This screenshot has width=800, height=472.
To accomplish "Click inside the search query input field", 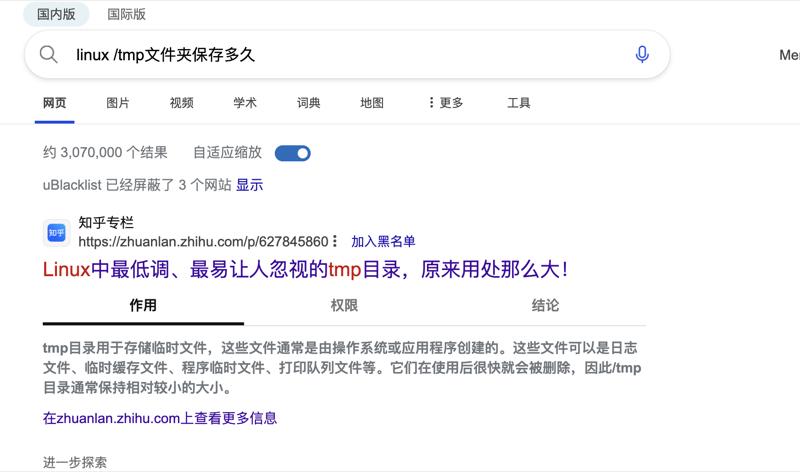I will [340, 55].
